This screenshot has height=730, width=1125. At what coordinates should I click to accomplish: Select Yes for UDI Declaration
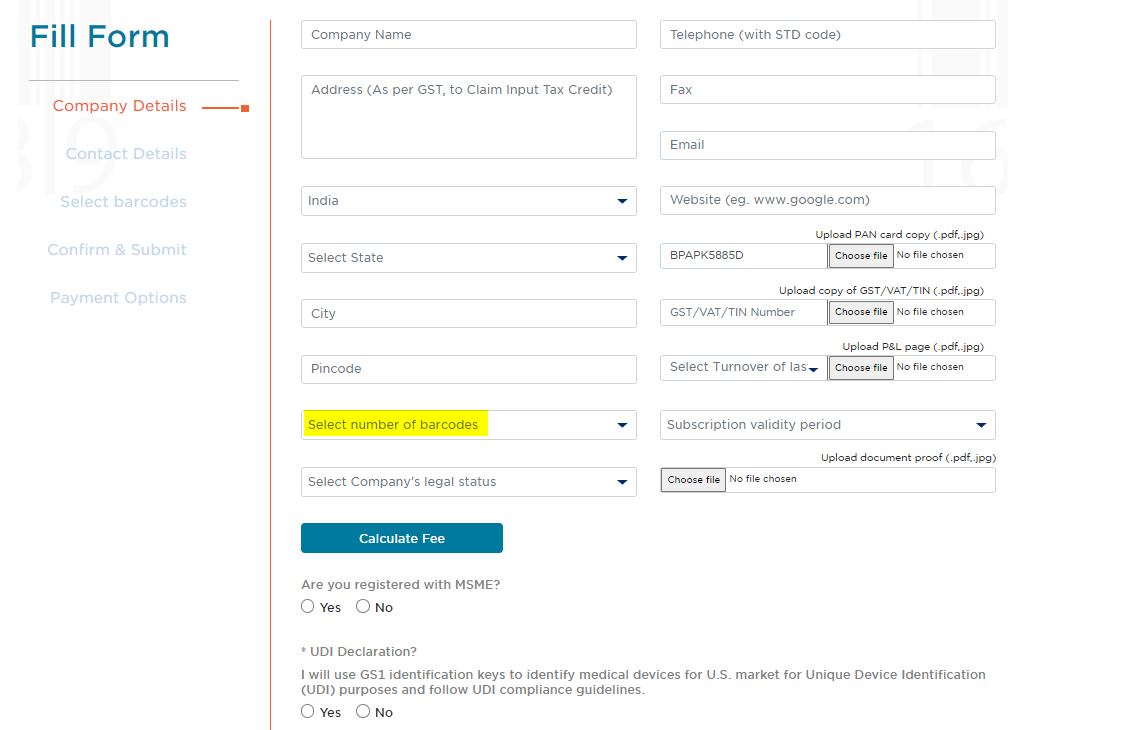click(308, 711)
